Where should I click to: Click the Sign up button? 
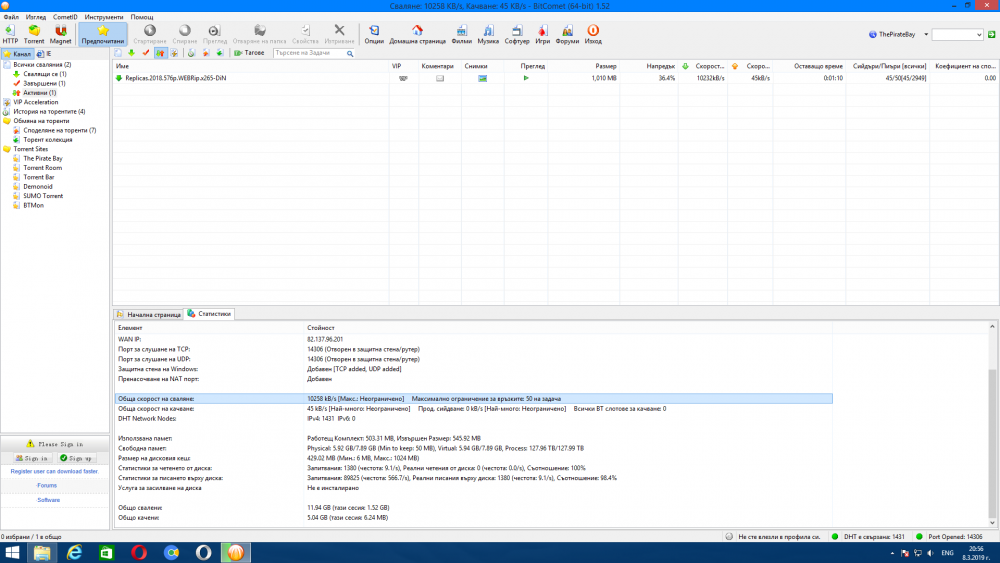coord(77,458)
